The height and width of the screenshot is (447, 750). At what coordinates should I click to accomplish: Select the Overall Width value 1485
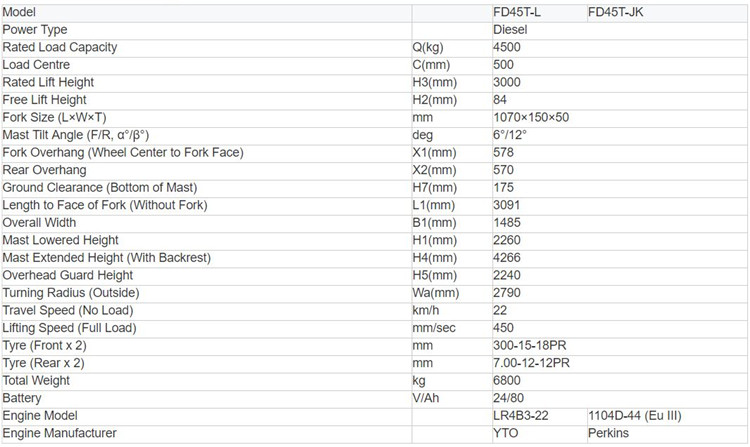pyautogui.click(x=507, y=222)
